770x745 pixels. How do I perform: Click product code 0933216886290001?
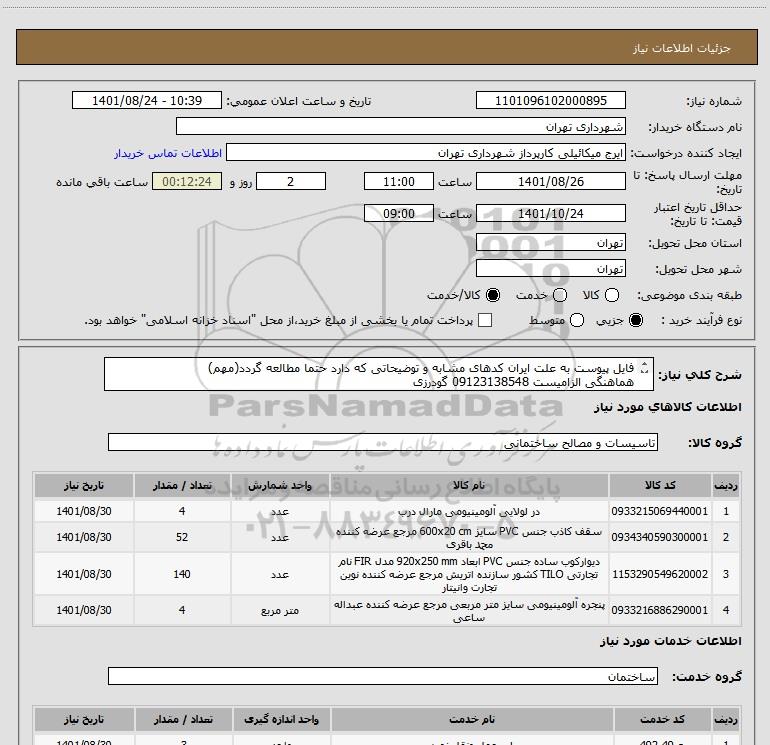(660, 610)
